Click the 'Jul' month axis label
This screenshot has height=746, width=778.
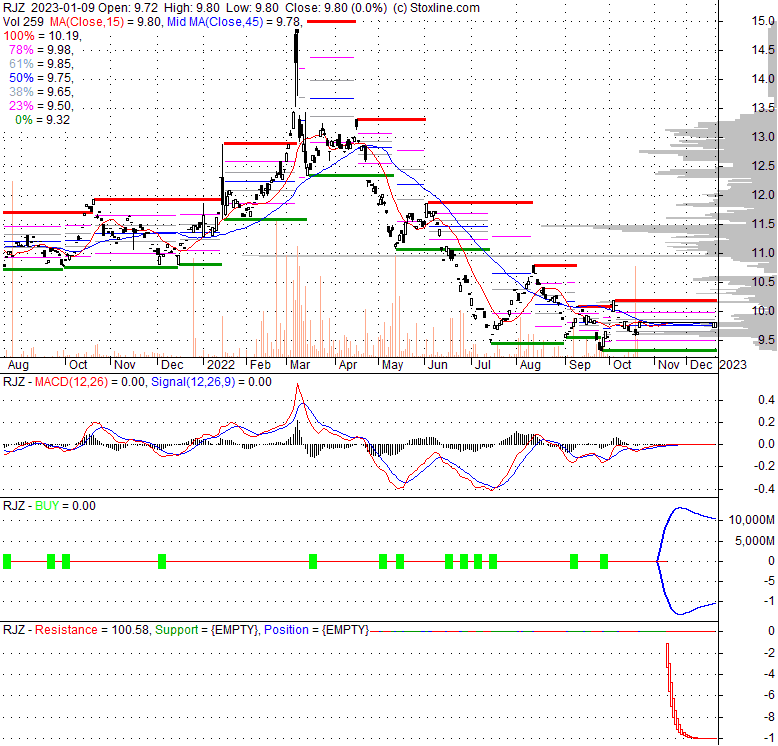(x=483, y=365)
